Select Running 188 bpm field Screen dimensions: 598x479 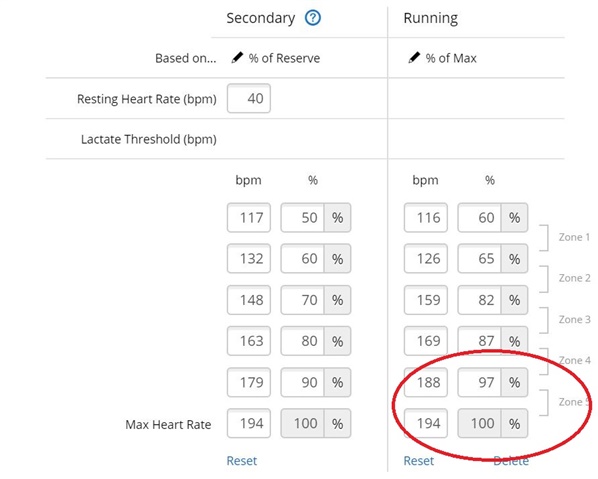point(426,382)
